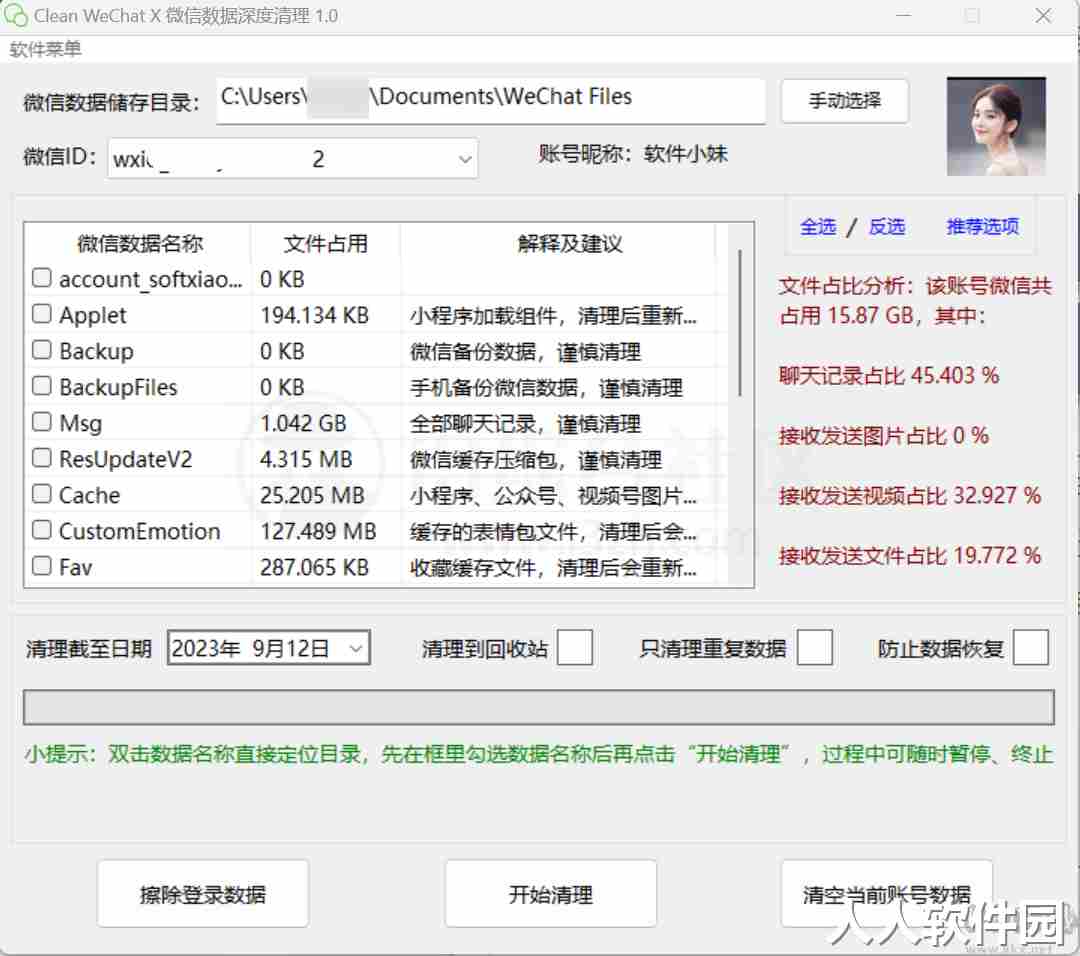Click the 127.489 MB size cell
Screen dimensions: 1080x956
tap(318, 531)
